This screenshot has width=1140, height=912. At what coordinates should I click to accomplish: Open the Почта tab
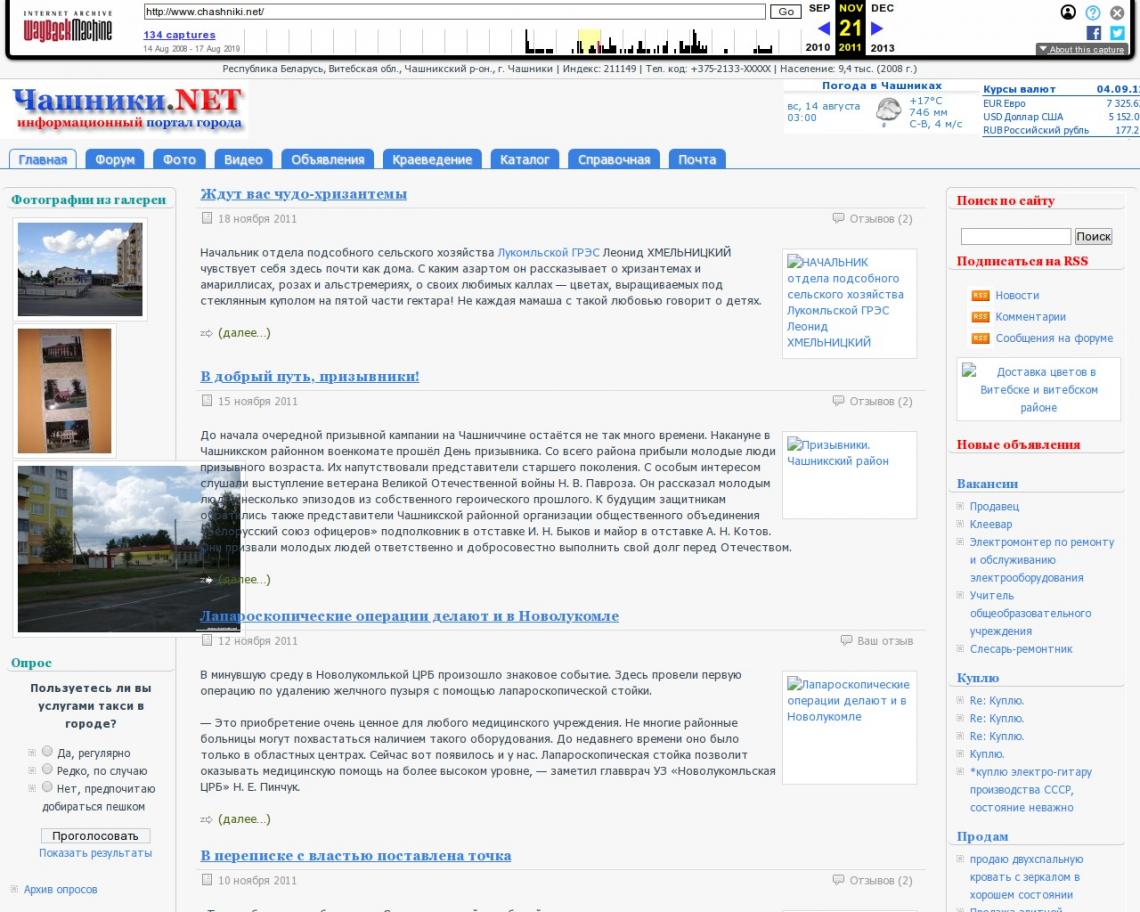(697, 159)
